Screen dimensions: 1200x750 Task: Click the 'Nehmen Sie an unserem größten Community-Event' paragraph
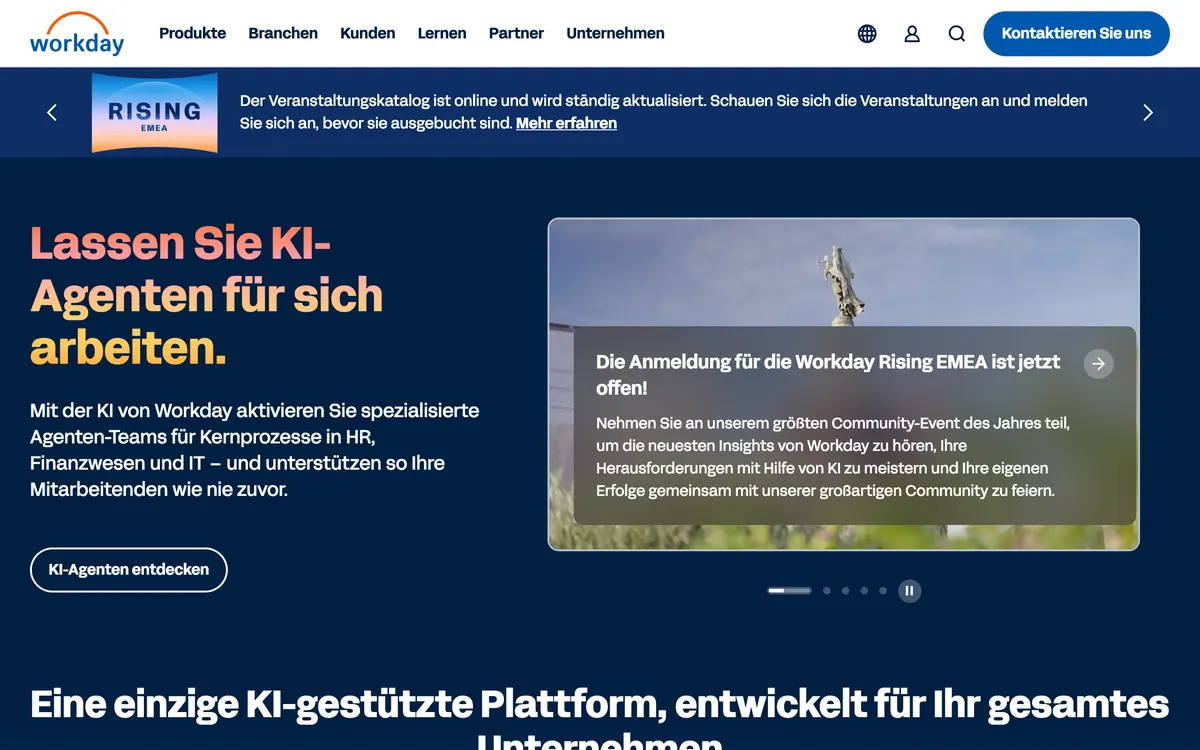833,457
